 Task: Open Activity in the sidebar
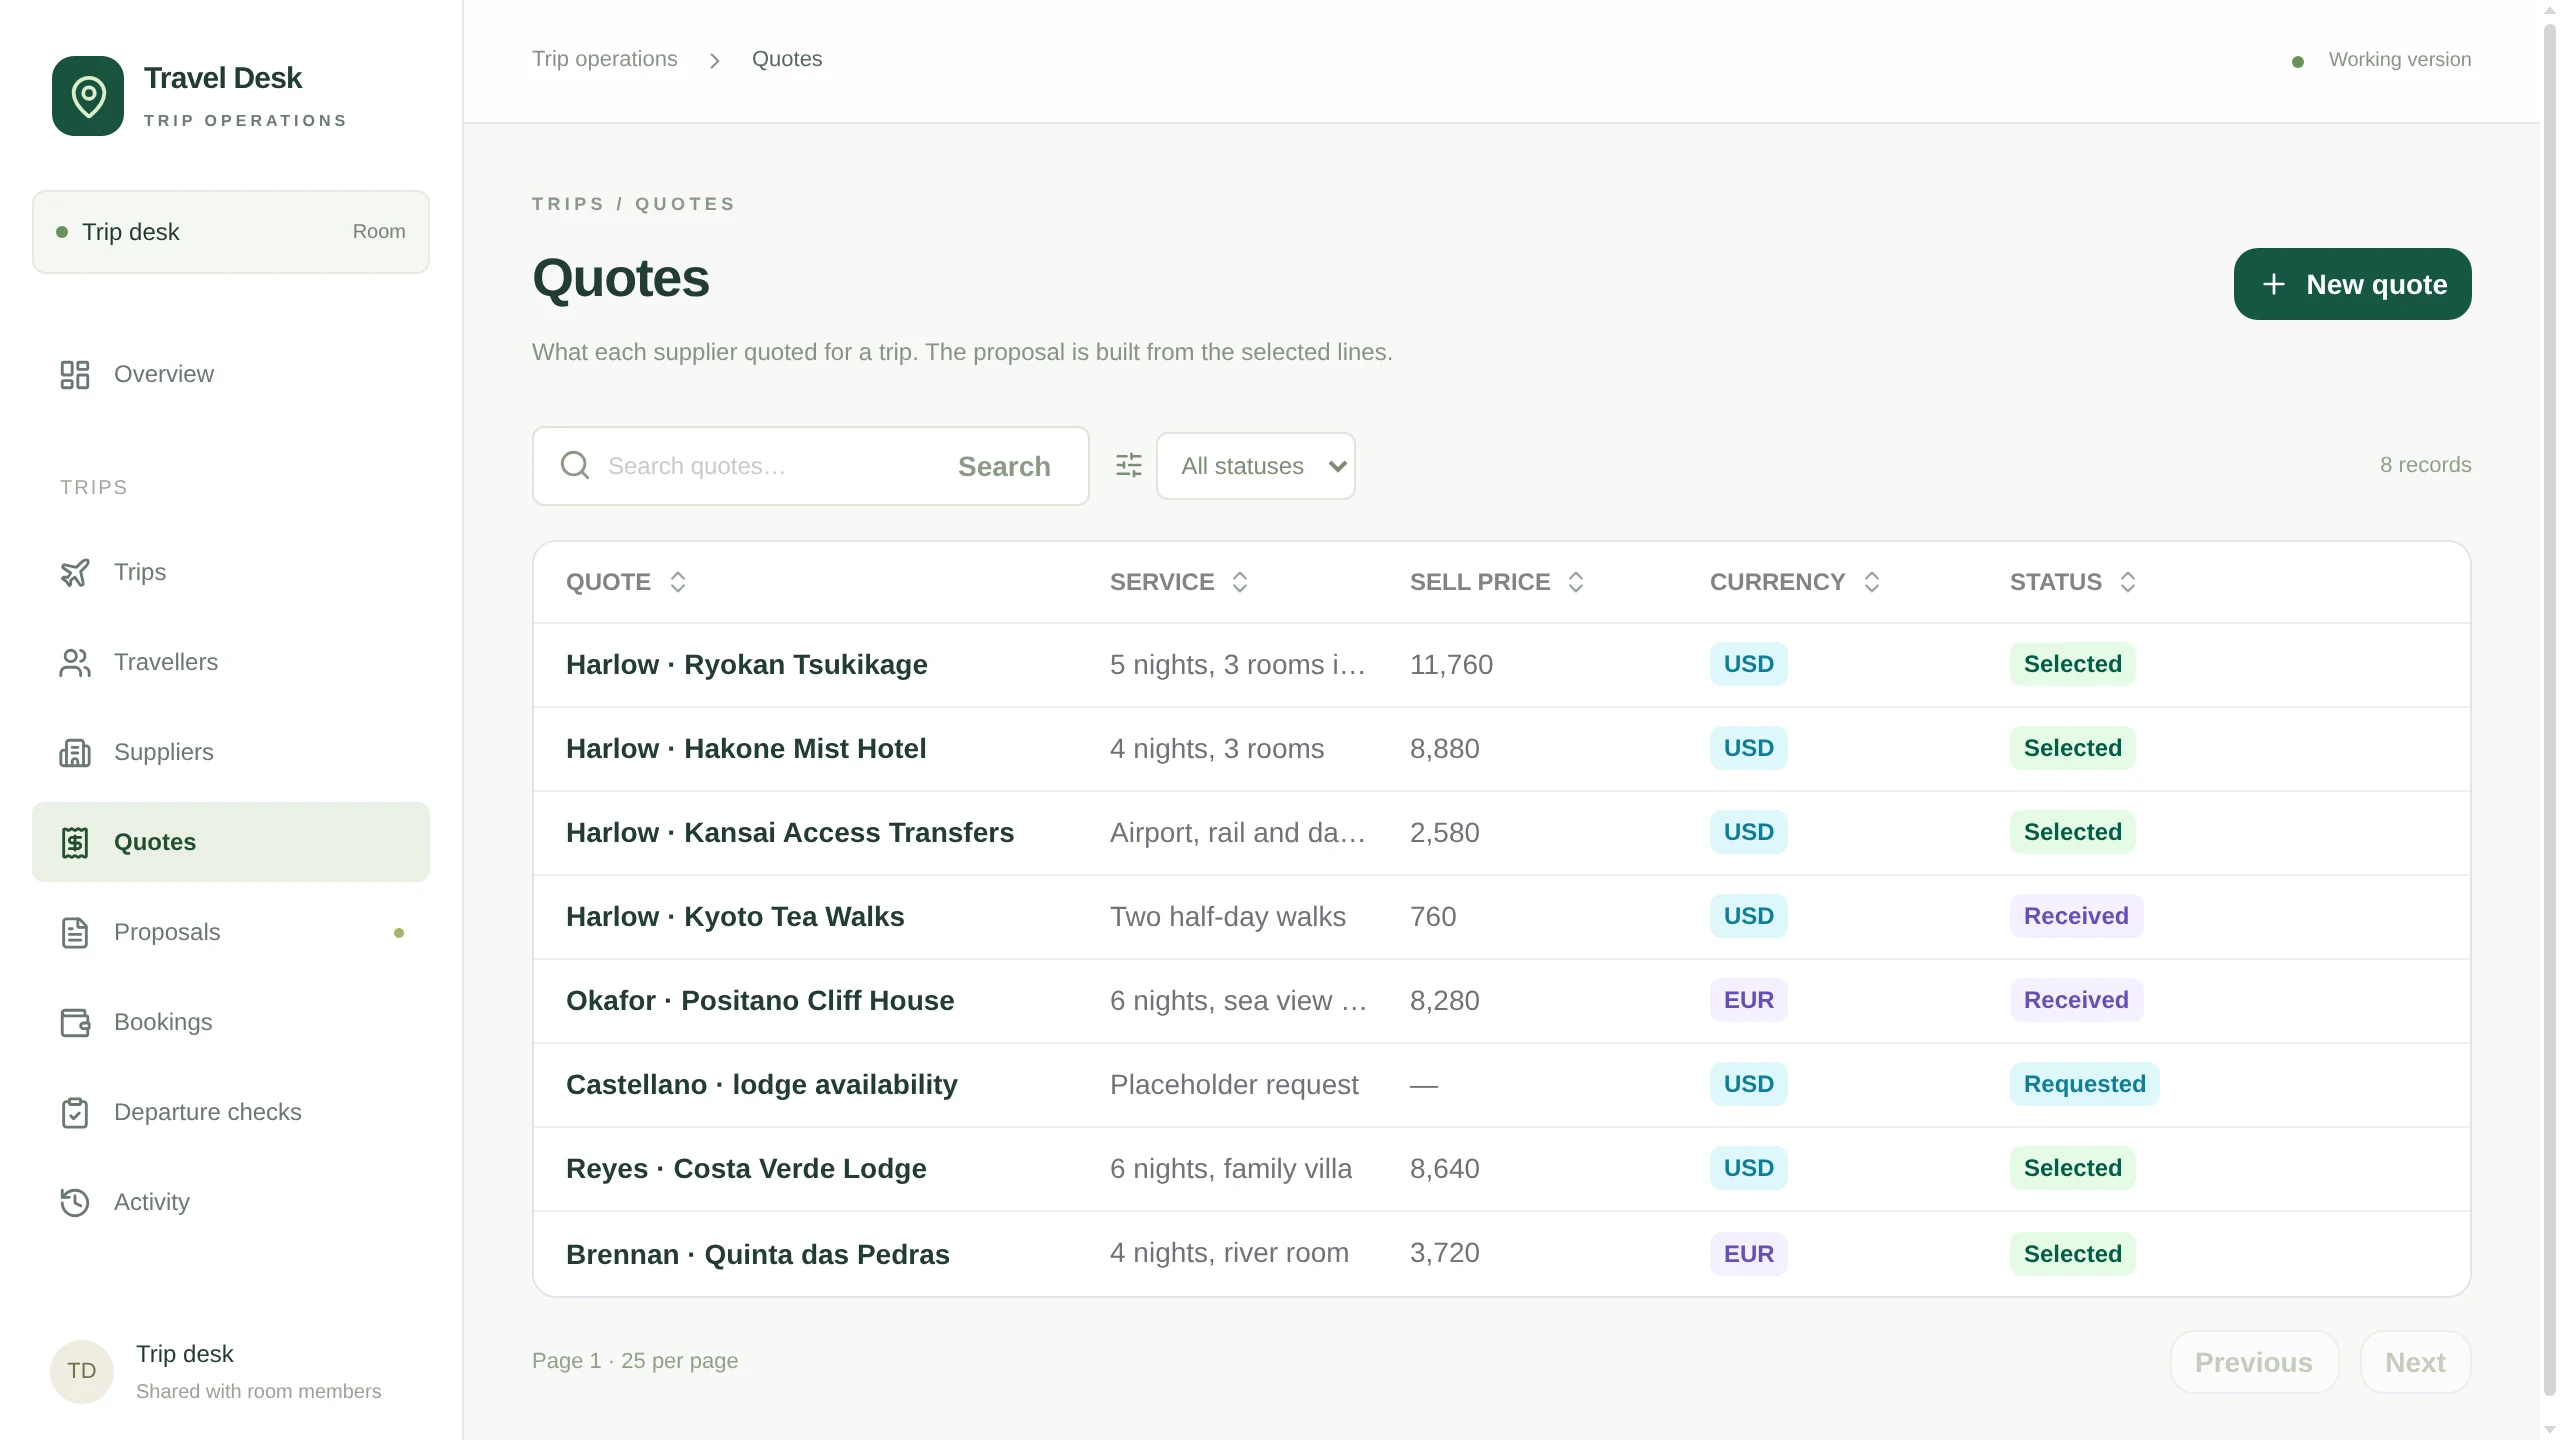(231, 1202)
